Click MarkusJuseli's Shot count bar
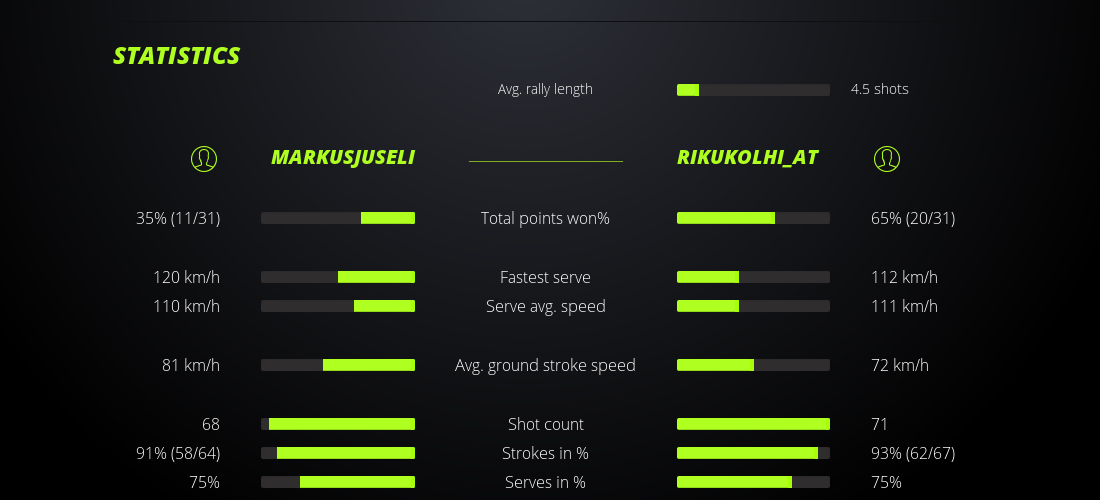 (338, 424)
